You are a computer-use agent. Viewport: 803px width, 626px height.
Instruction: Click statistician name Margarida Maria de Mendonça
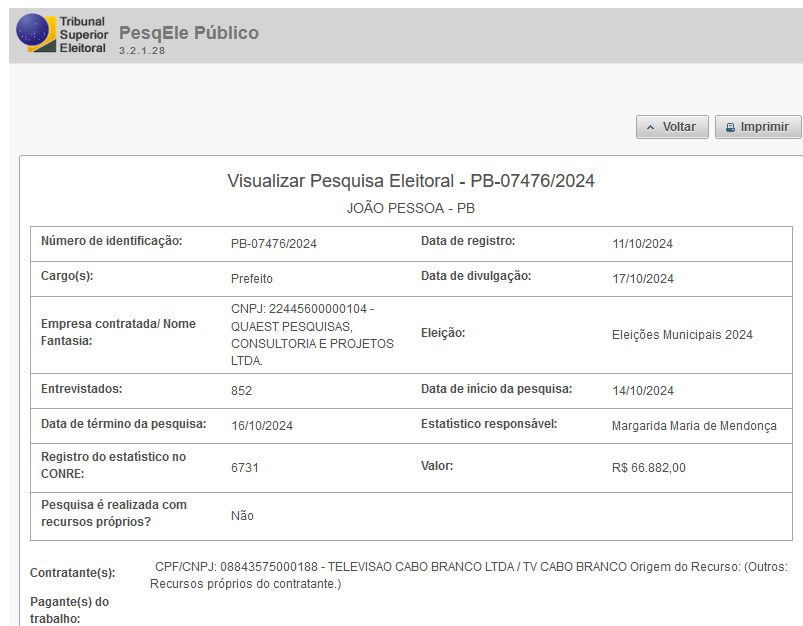[x=694, y=426]
